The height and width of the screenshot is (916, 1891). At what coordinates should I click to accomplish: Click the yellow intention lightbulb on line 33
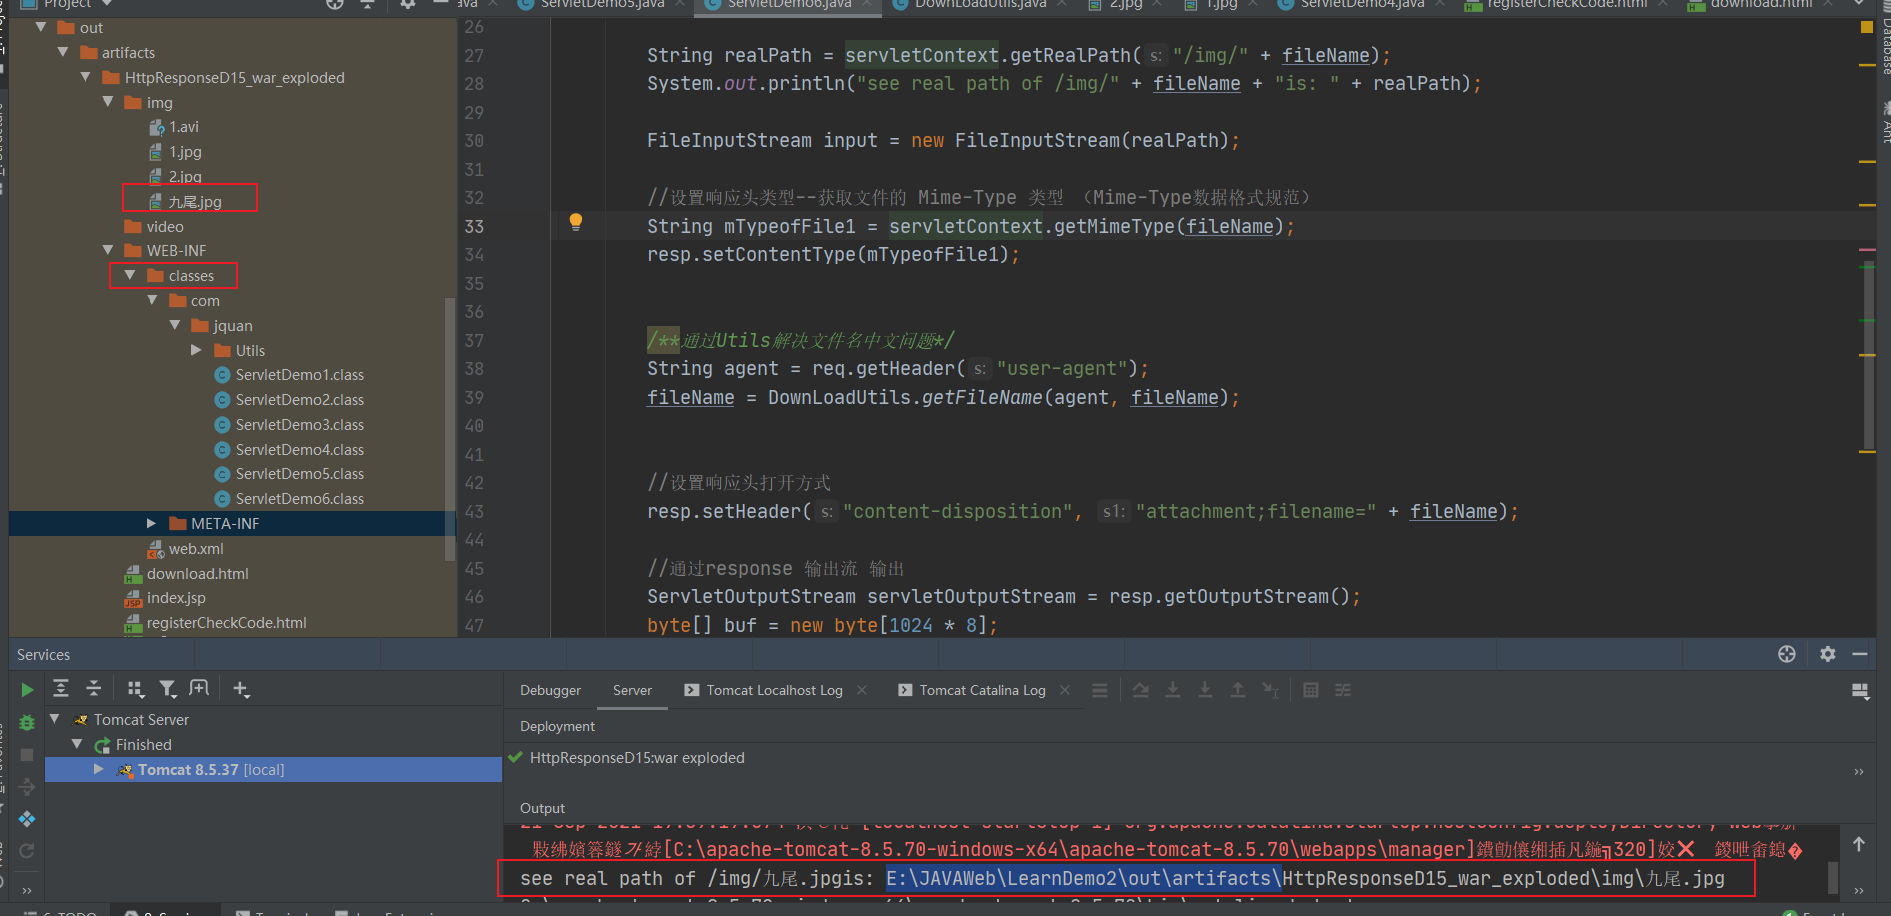pos(576,222)
